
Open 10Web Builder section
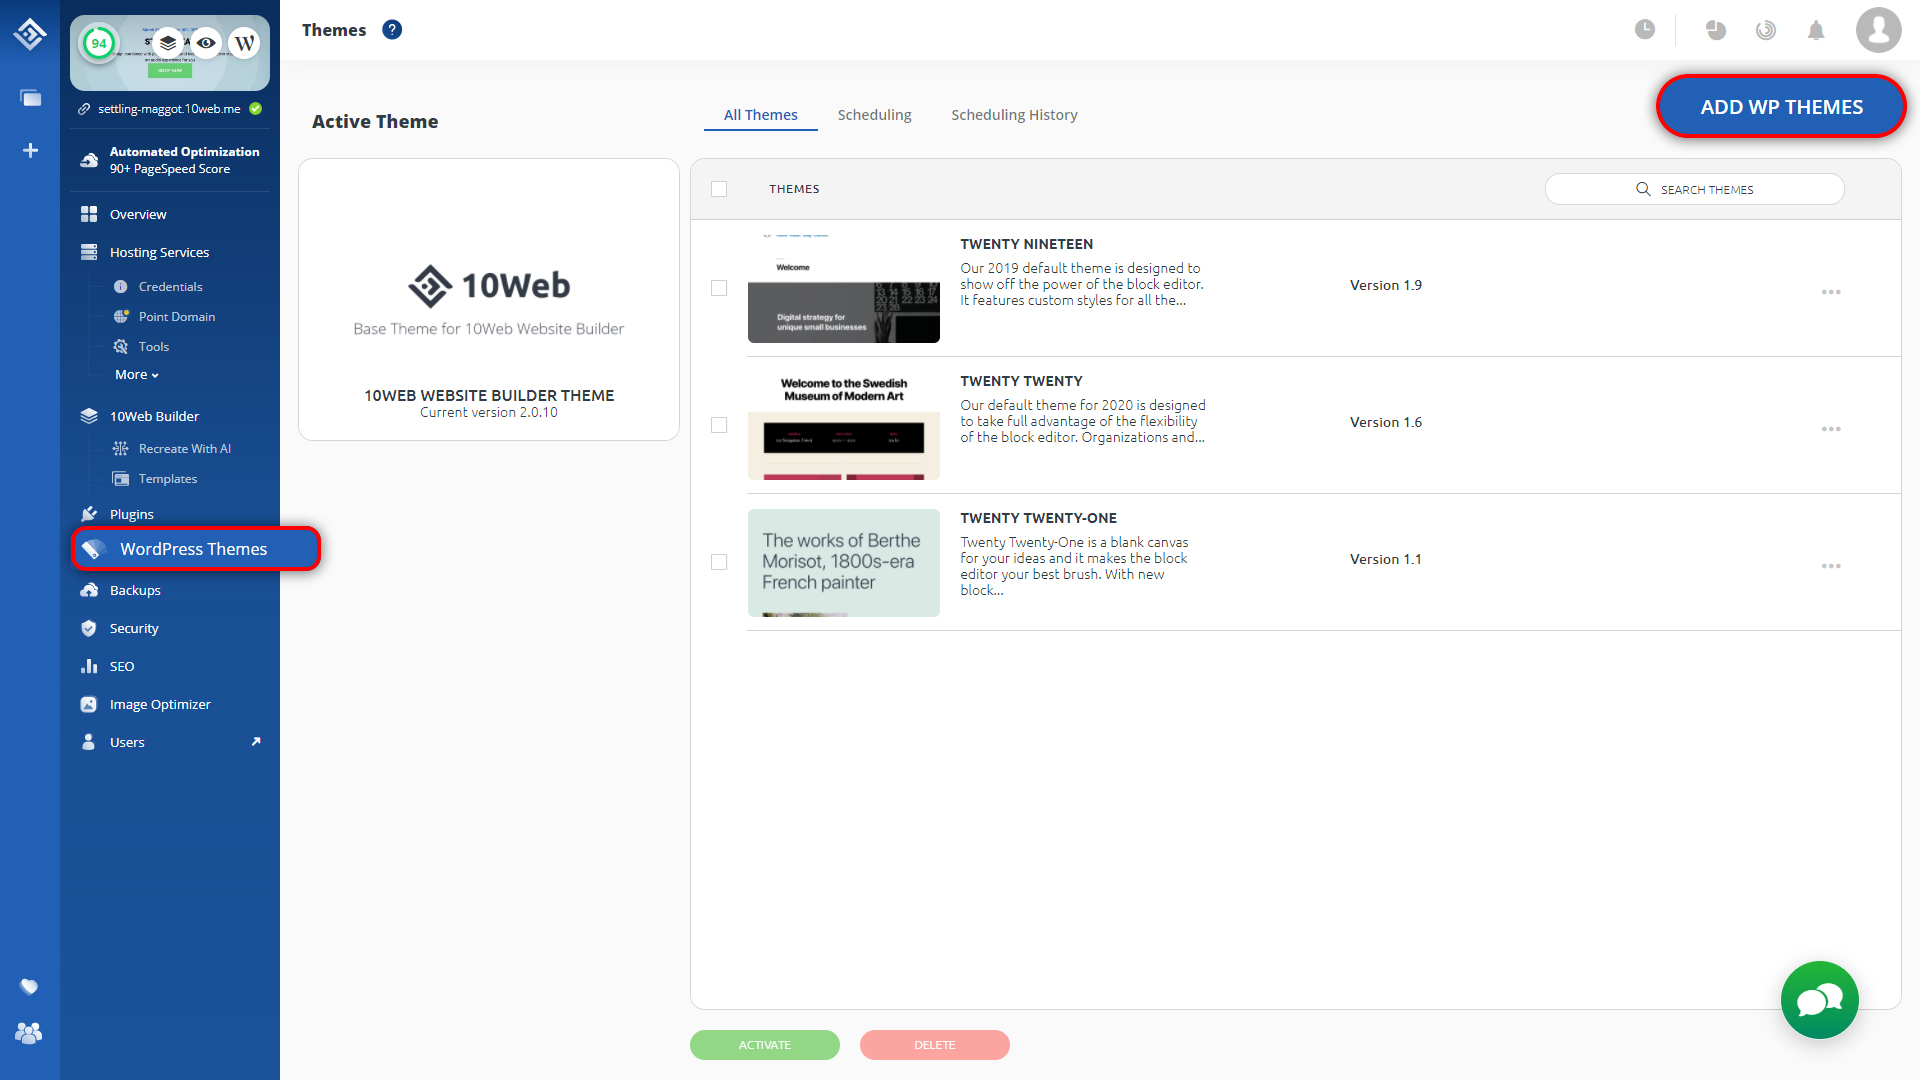click(154, 416)
